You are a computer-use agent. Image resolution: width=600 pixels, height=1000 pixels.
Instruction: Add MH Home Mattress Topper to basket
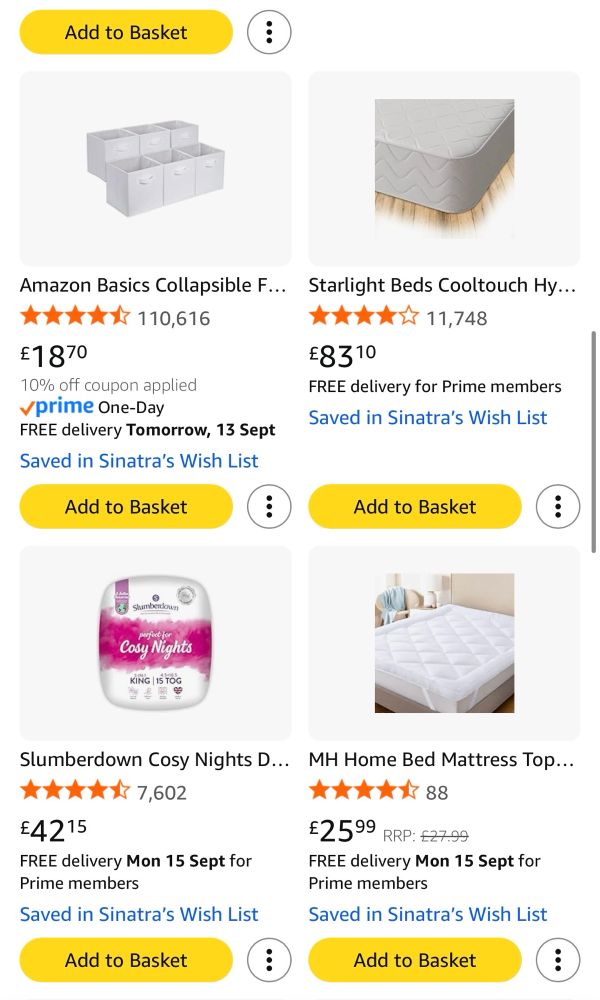click(415, 960)
